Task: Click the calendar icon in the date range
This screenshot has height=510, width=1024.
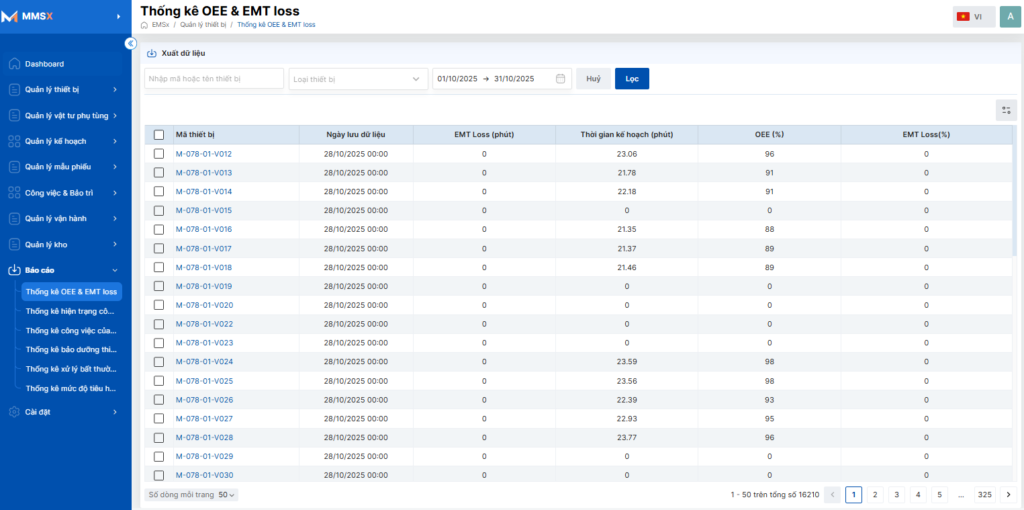Action: pos(560,79)
